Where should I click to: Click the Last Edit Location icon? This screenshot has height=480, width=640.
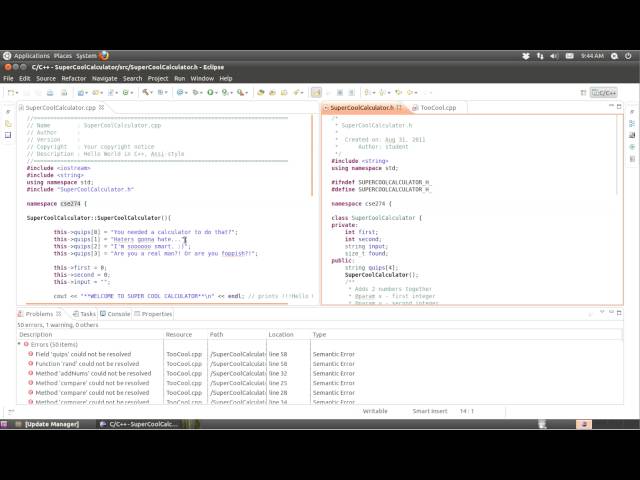coord(398,93)
